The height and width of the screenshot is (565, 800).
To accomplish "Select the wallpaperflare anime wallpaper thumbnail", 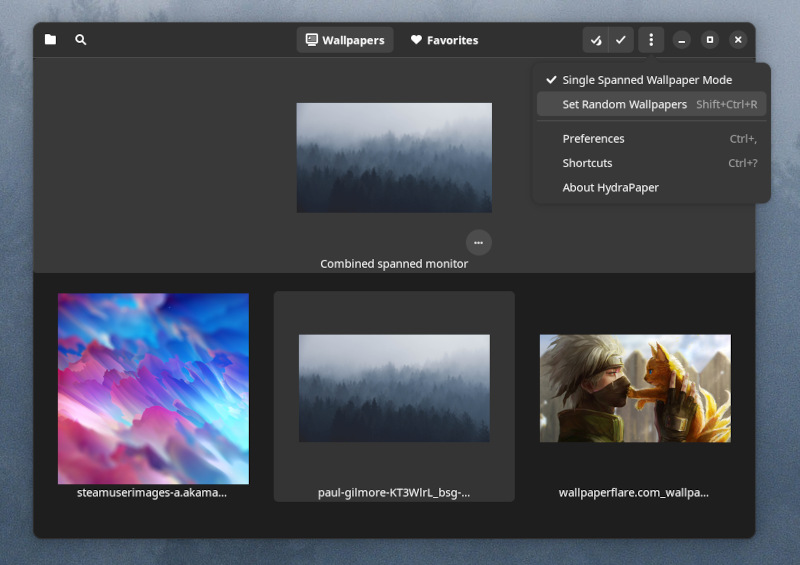I will coord(635,388).
